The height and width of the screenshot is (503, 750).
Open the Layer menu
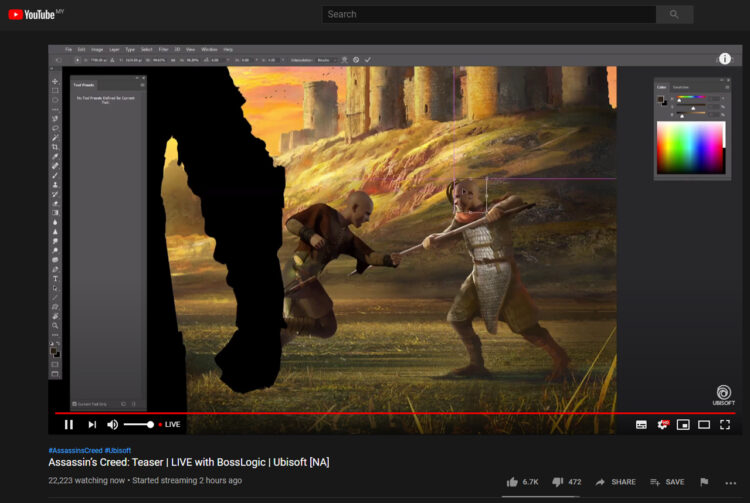[114, 49]
